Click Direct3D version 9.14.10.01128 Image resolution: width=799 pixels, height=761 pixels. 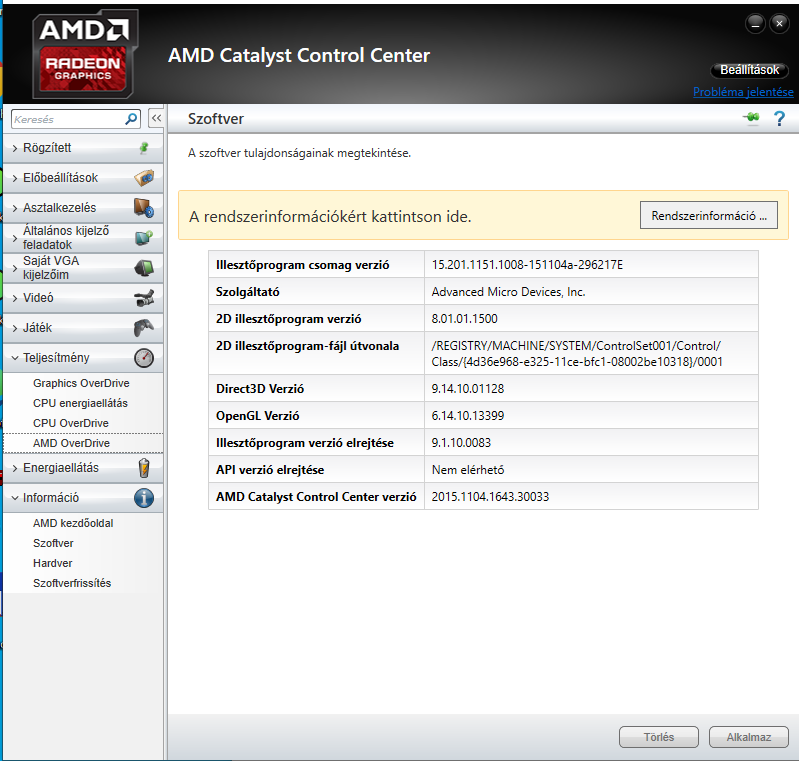tap(467, 388)
